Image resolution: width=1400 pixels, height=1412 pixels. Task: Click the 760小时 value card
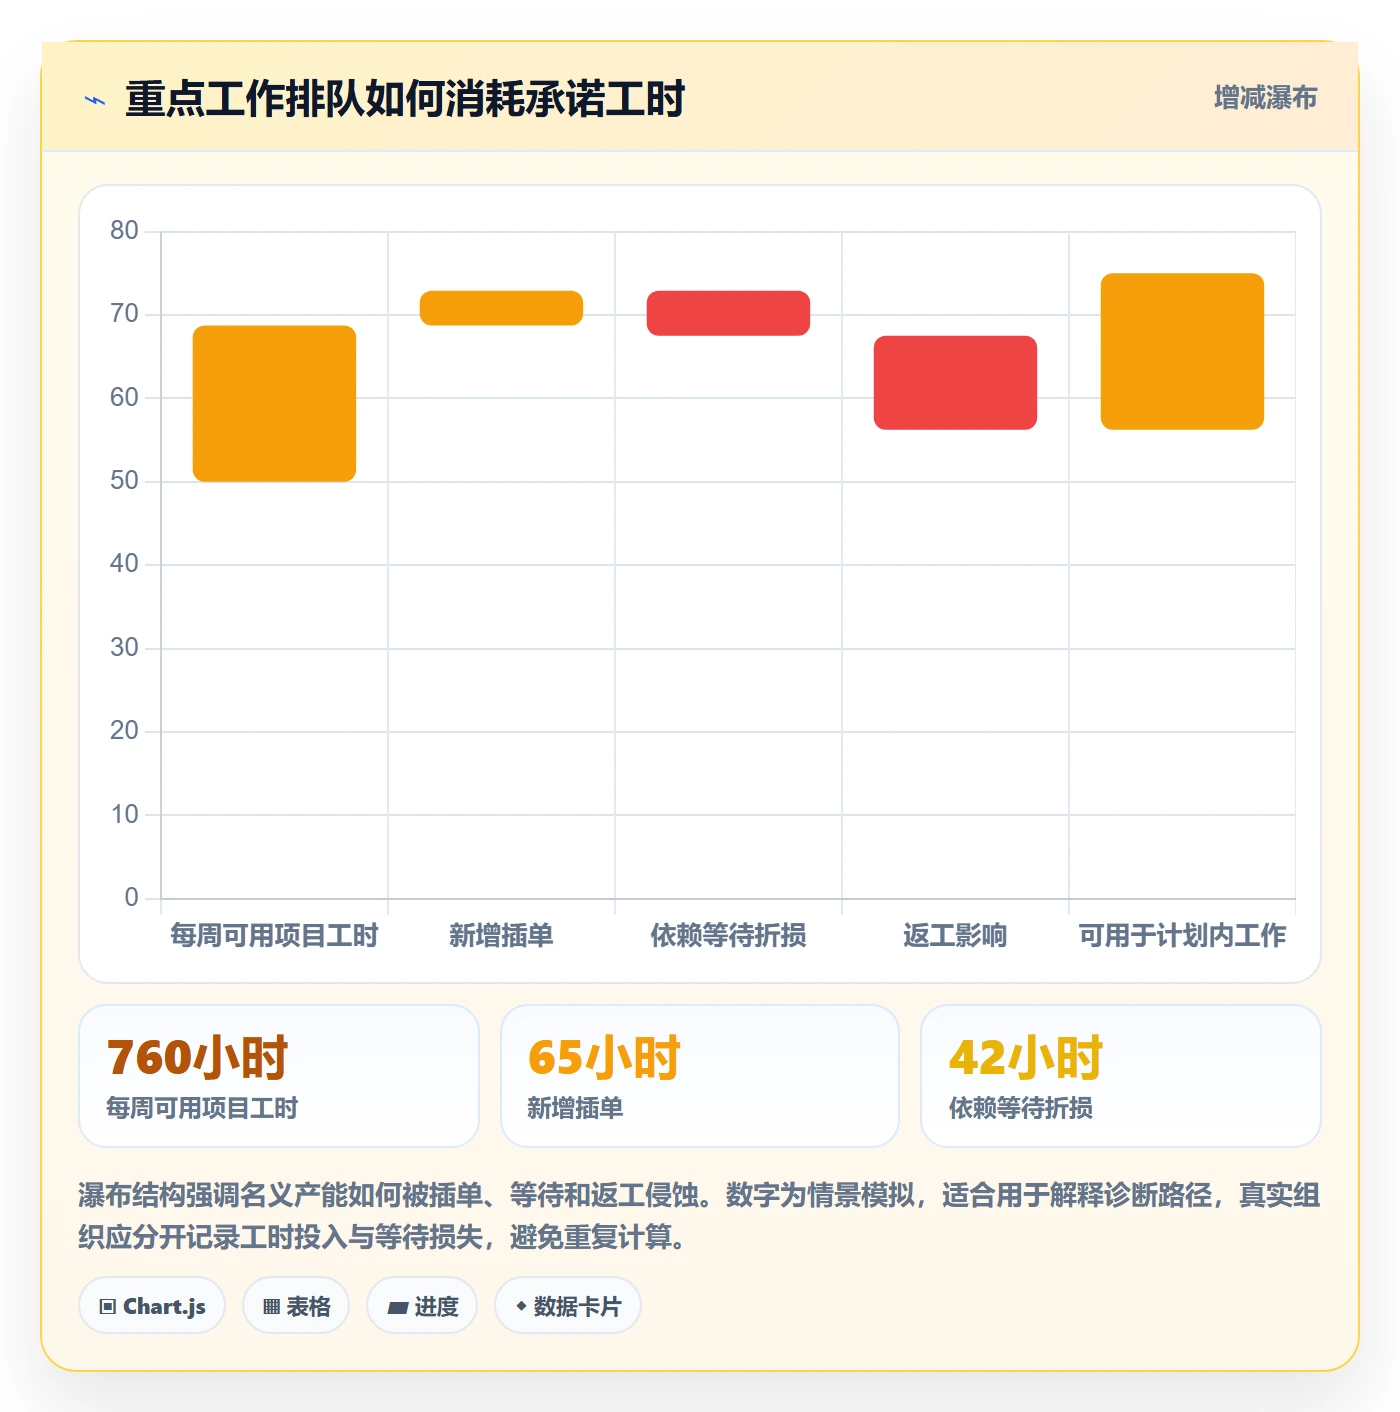[279, 1076]
